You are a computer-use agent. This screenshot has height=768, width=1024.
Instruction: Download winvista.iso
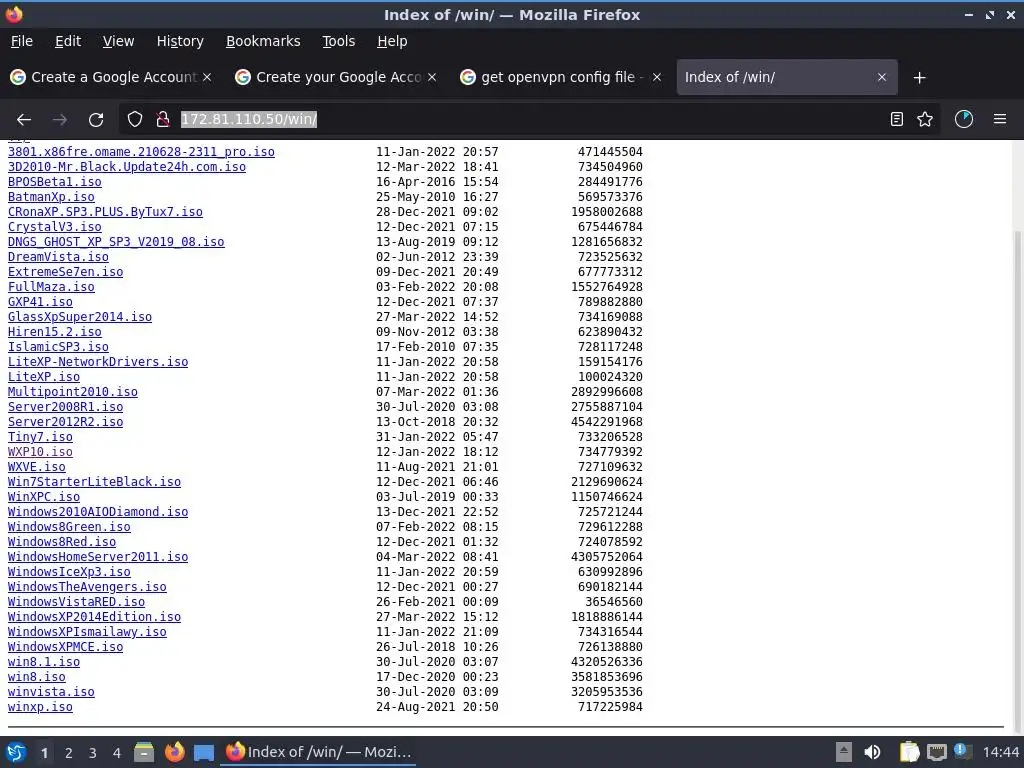tap(51, 692)
